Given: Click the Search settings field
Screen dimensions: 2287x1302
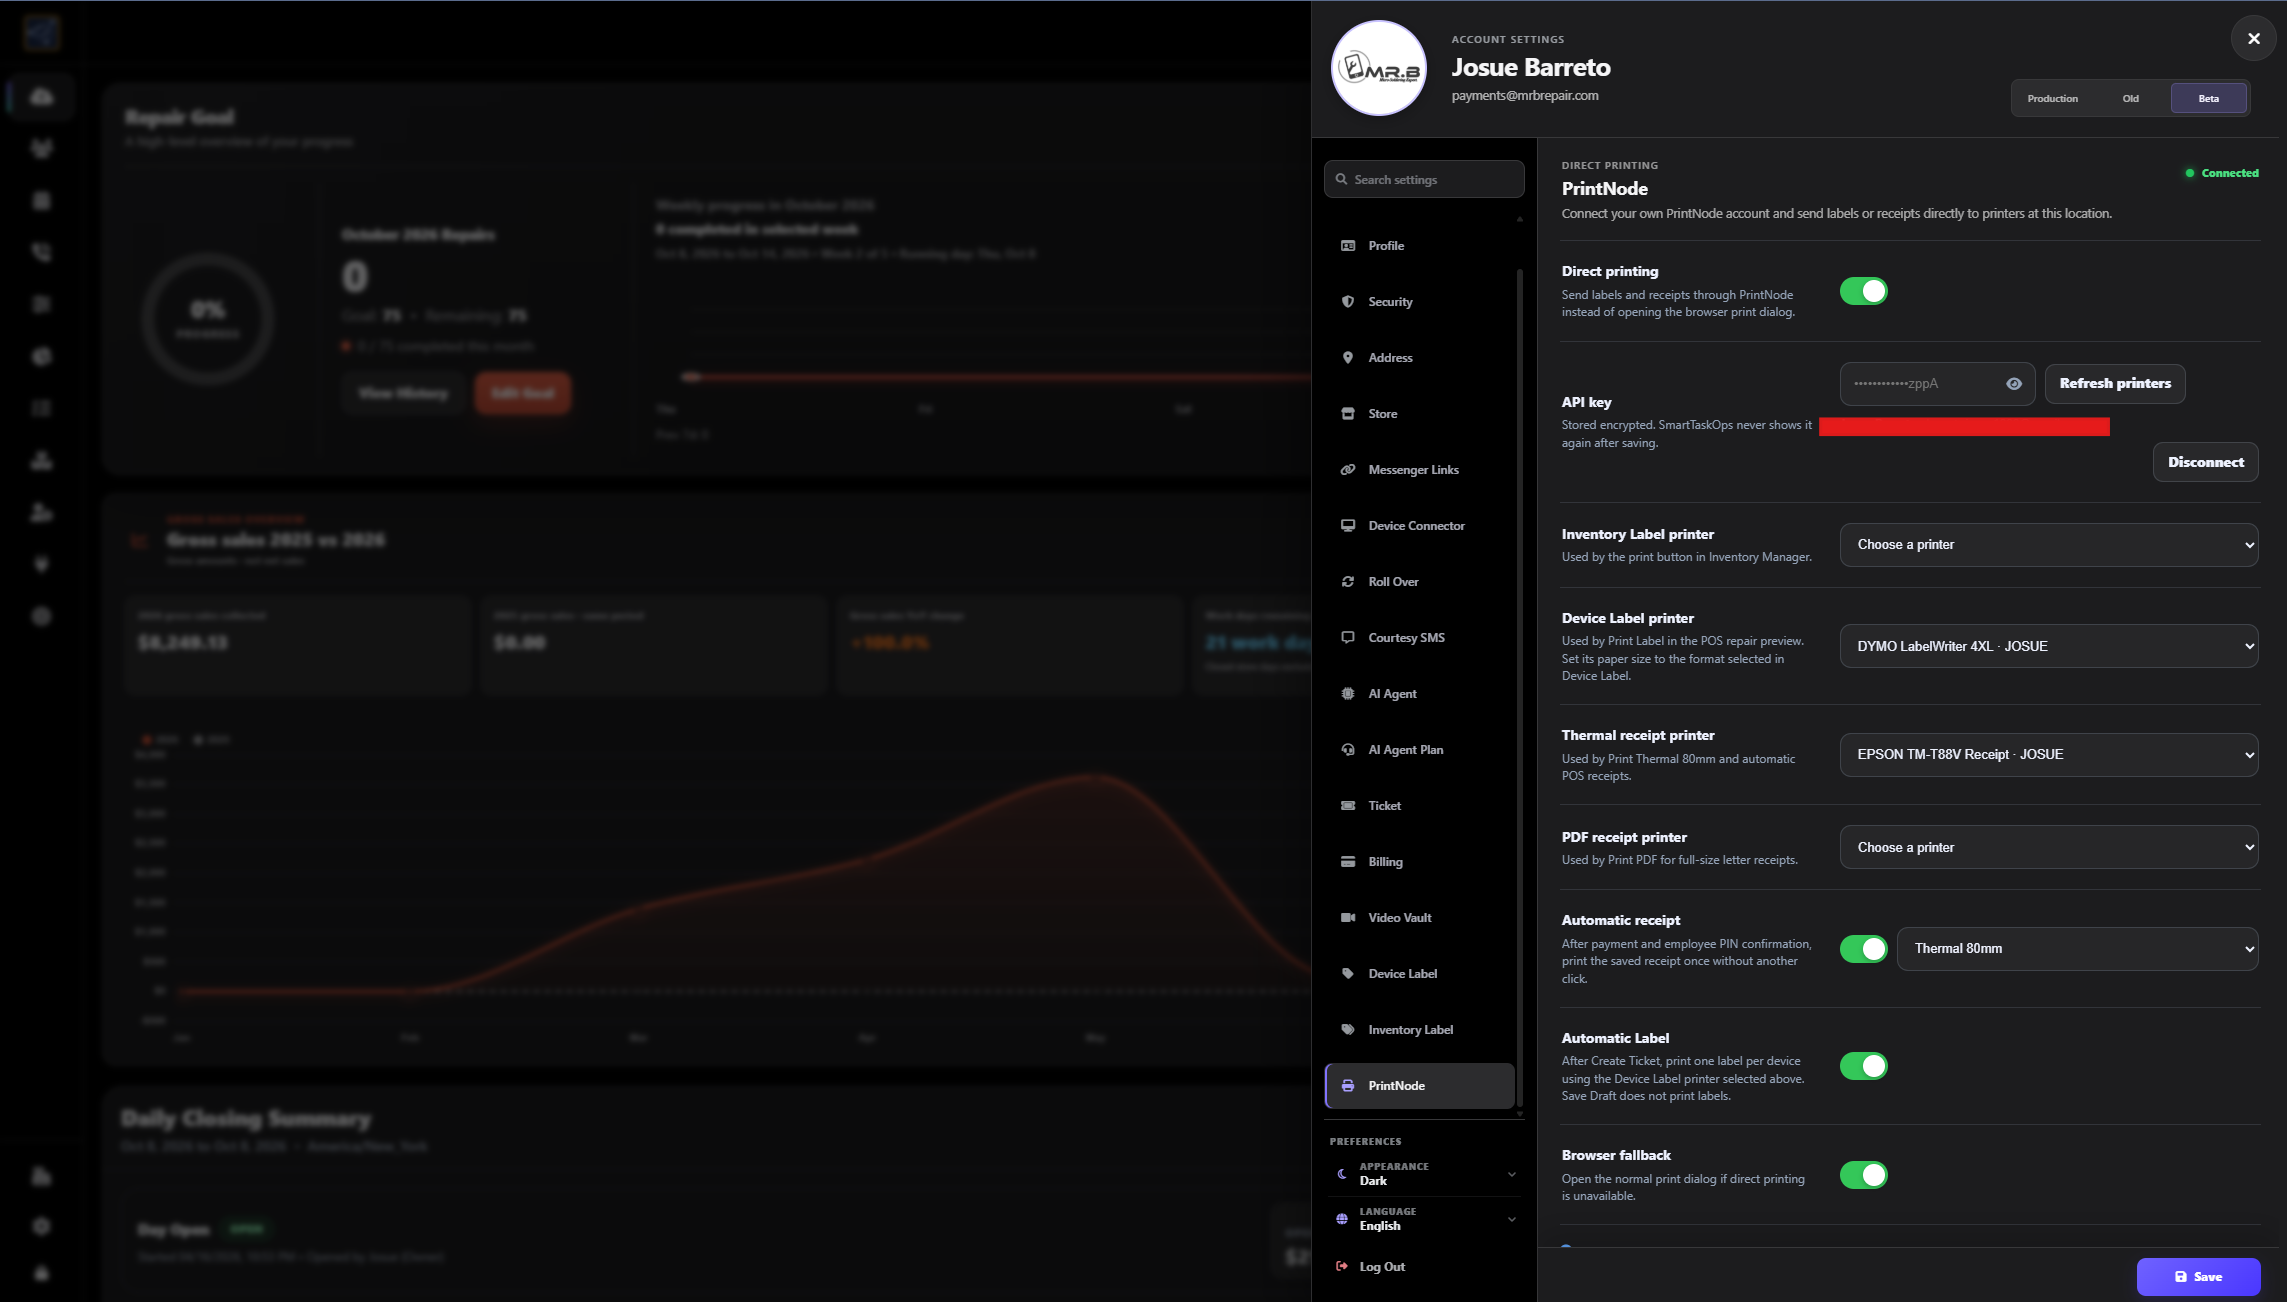Looking at the screenshot, I should point(1424,180).
